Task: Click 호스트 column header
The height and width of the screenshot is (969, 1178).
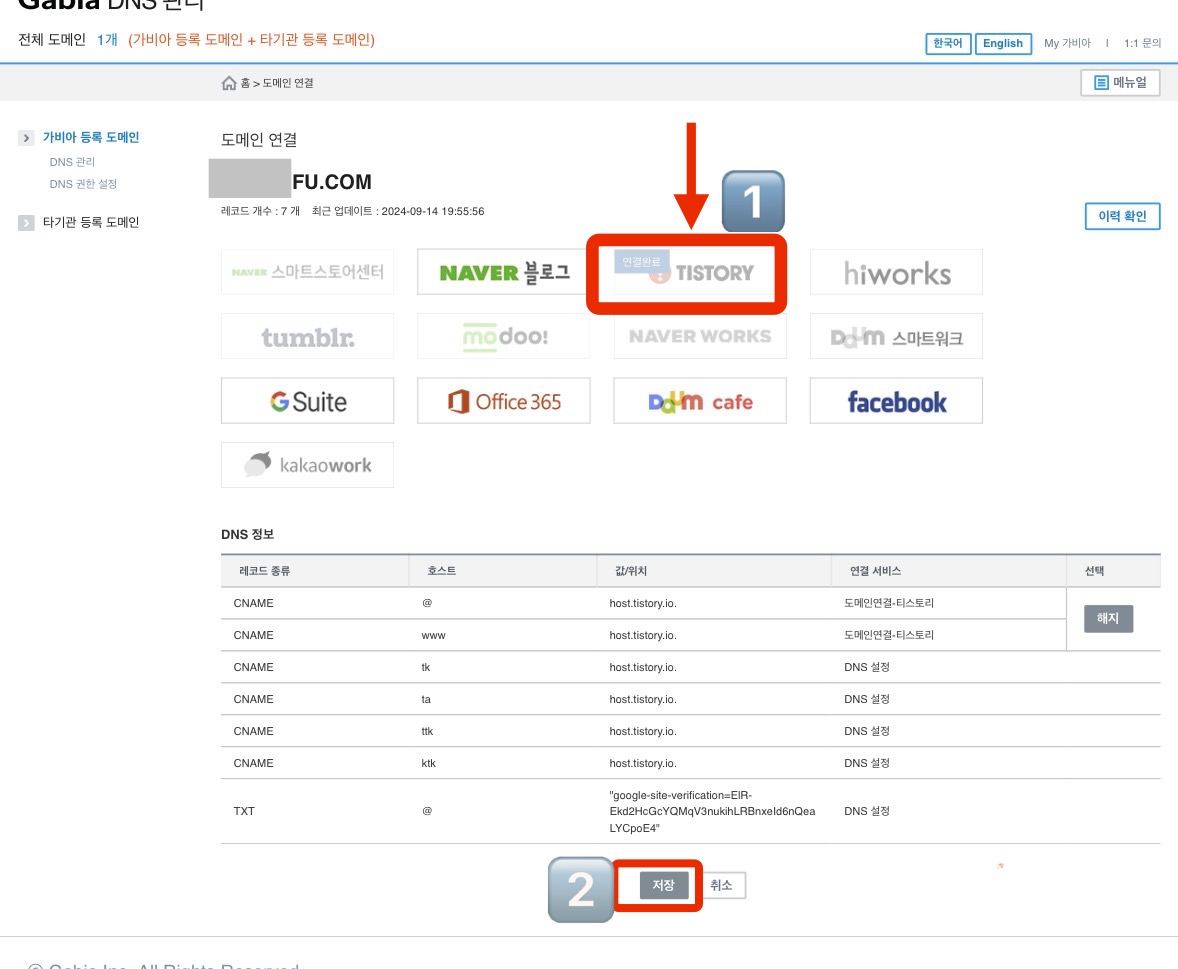Action: (442, 571)
